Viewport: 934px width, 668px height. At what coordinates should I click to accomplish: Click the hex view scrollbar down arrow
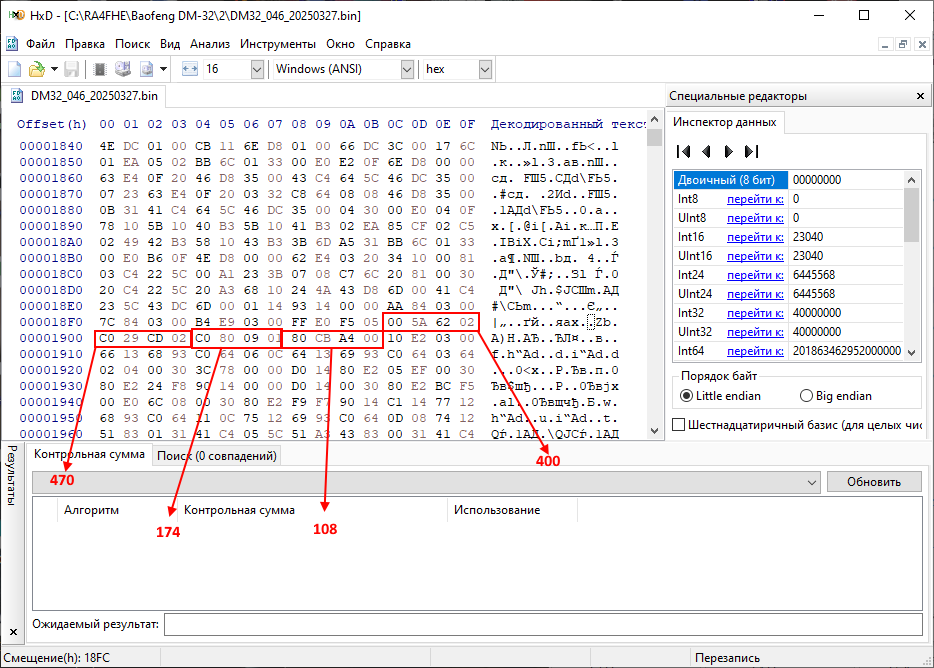pyautogui.click(x=655, y=431)
